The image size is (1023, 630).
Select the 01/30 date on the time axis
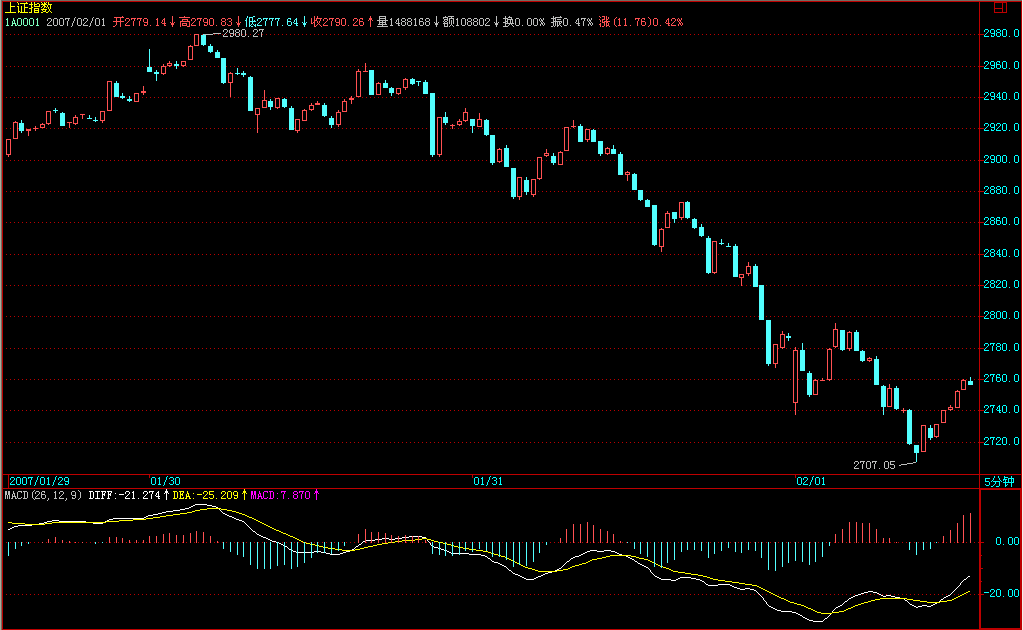[x=165, y=481]
